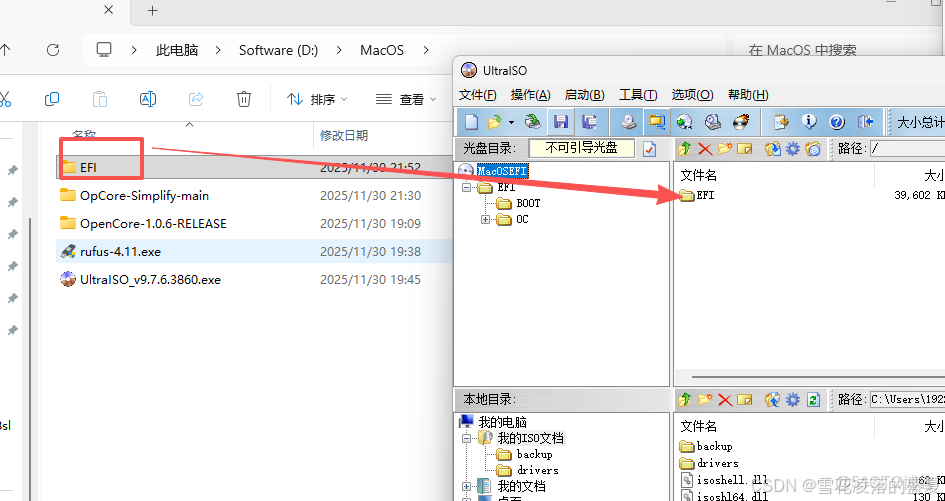Click the Burn CD/DVD image icon

point(741,122)
